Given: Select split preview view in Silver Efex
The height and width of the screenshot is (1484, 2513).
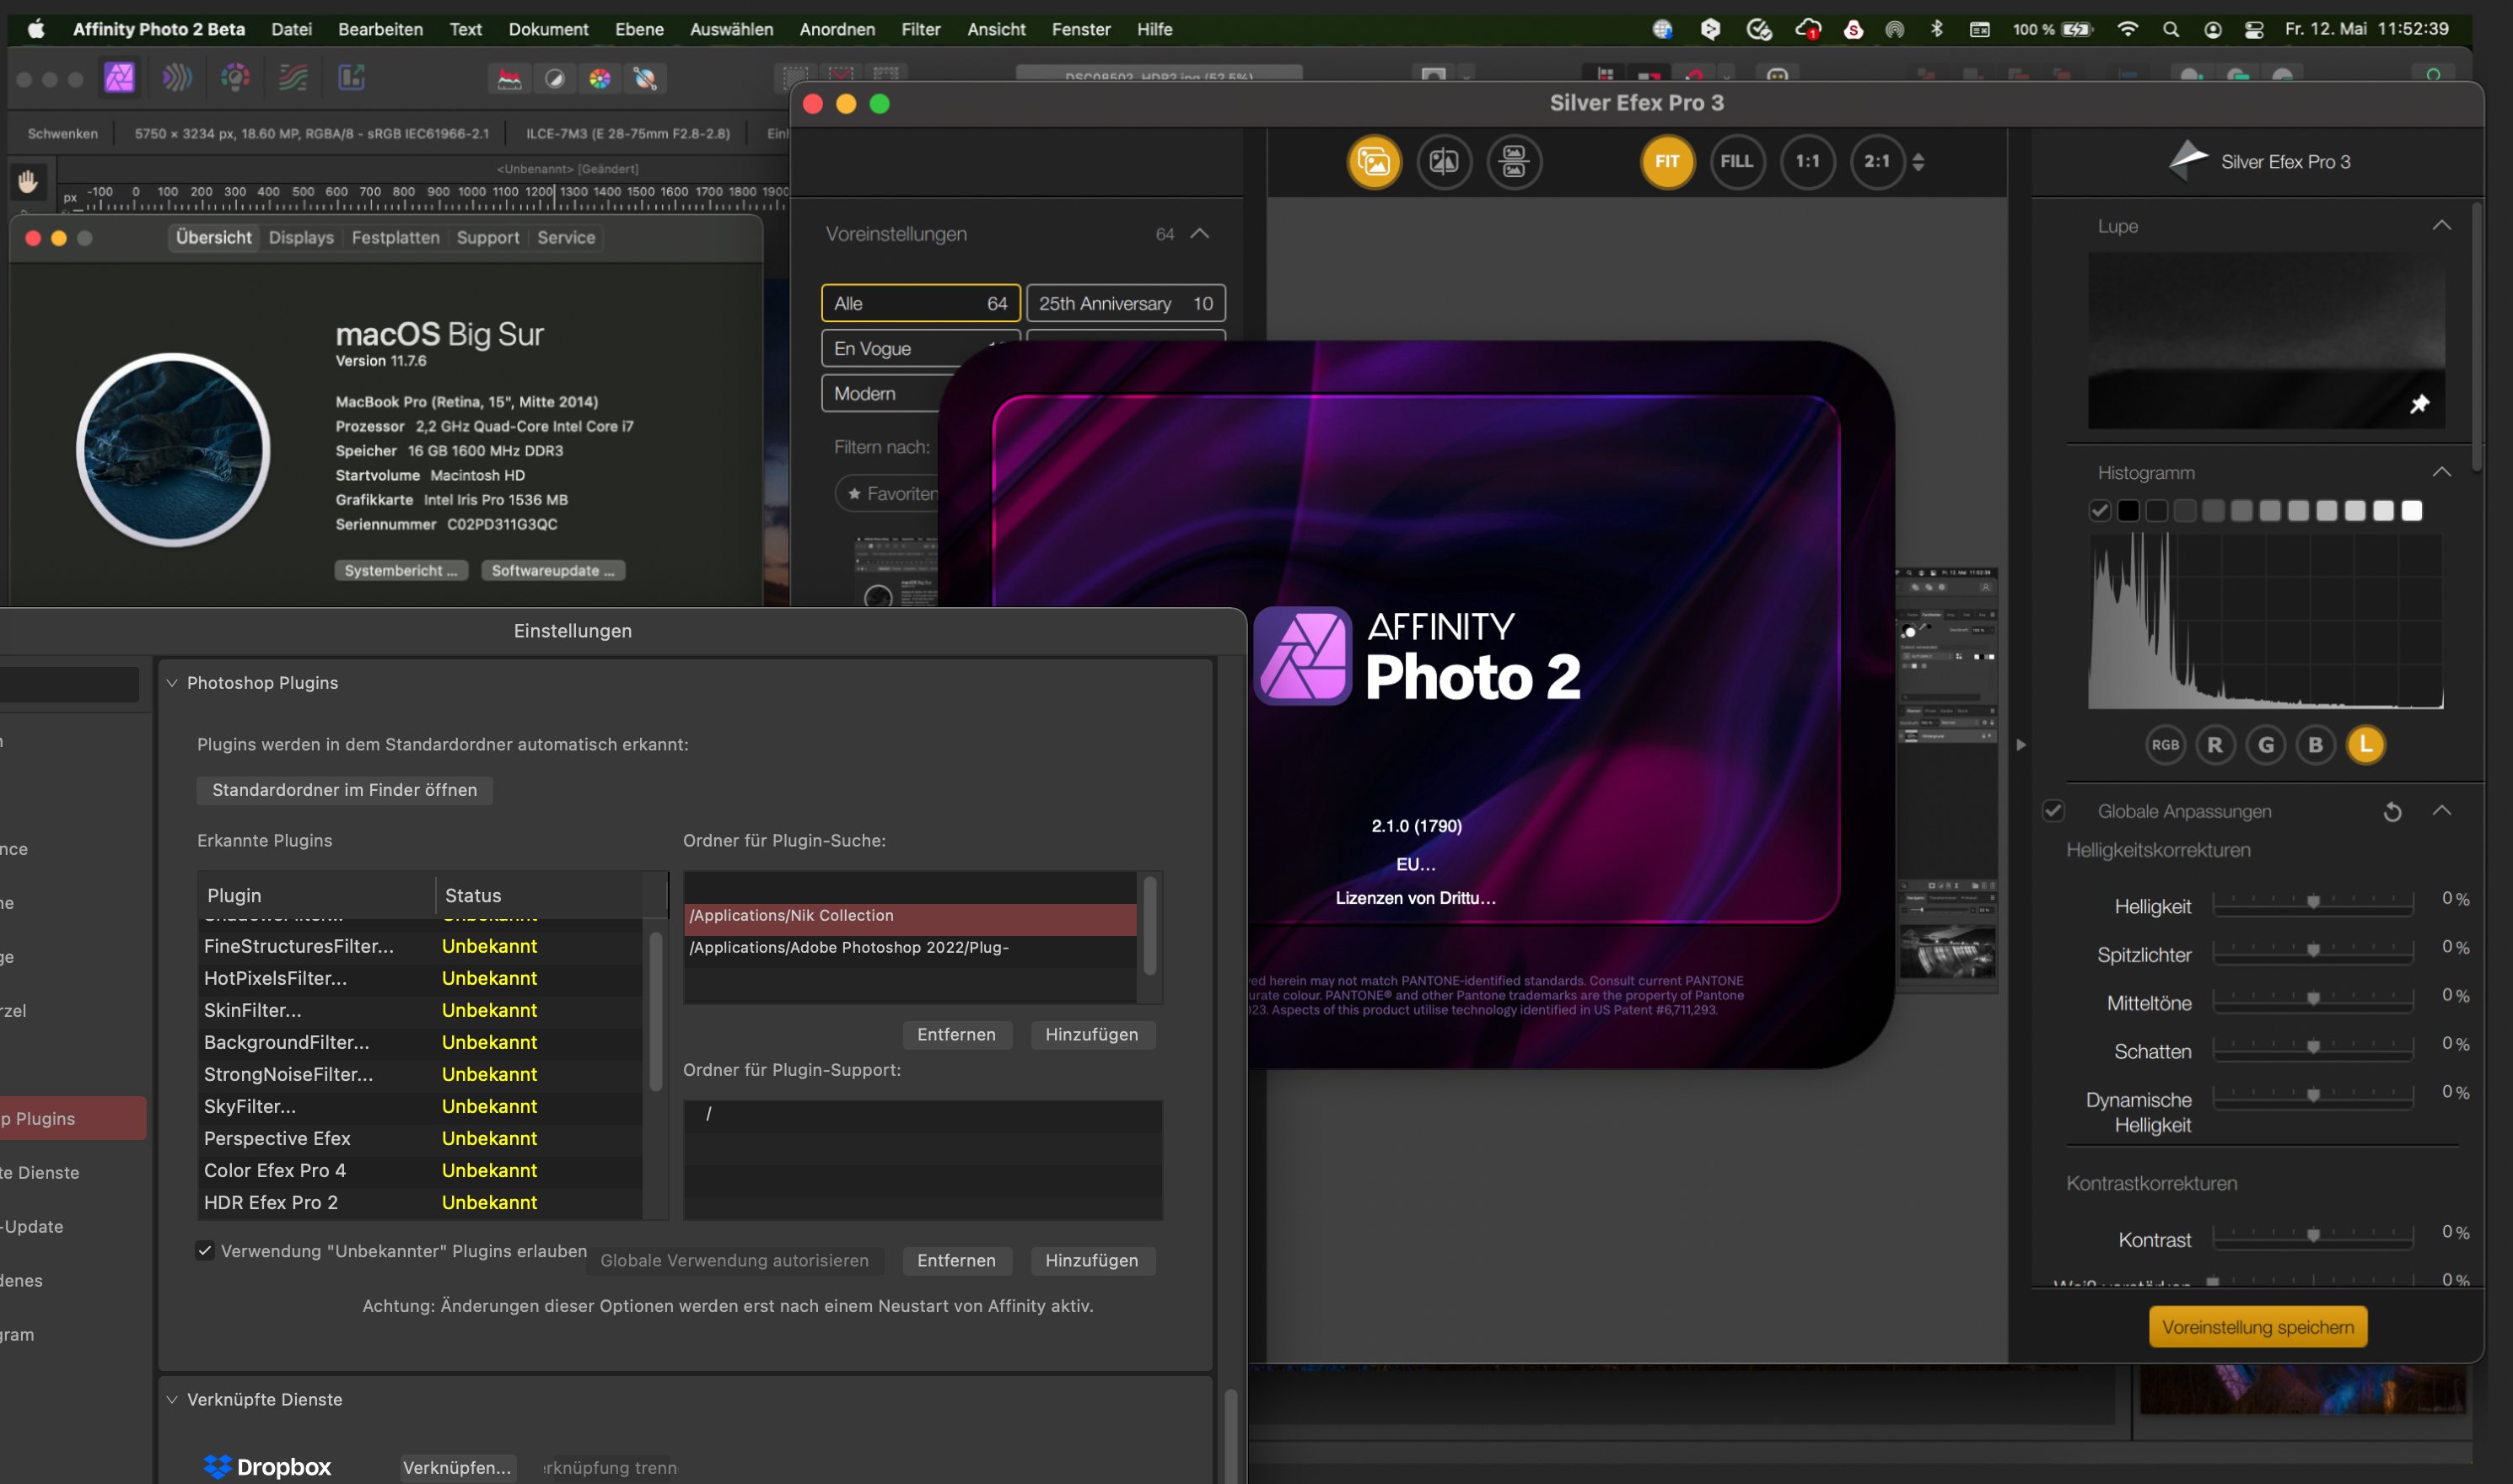Looking at the screenshot, I should [x=1444, y=162].
